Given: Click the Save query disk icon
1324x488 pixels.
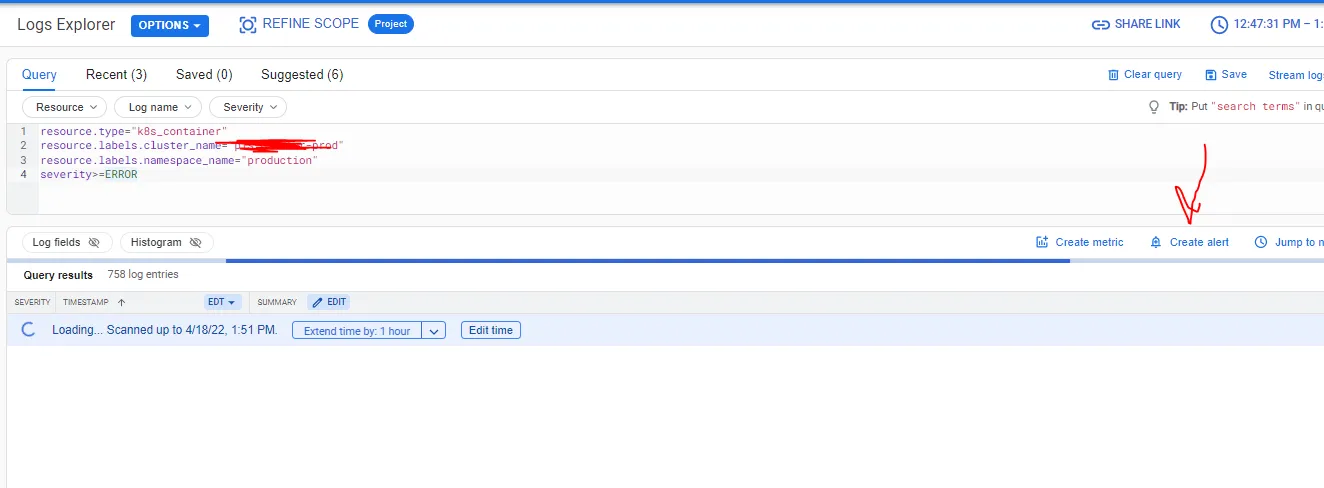Looking at the screenshot, I should point(1210,75).
